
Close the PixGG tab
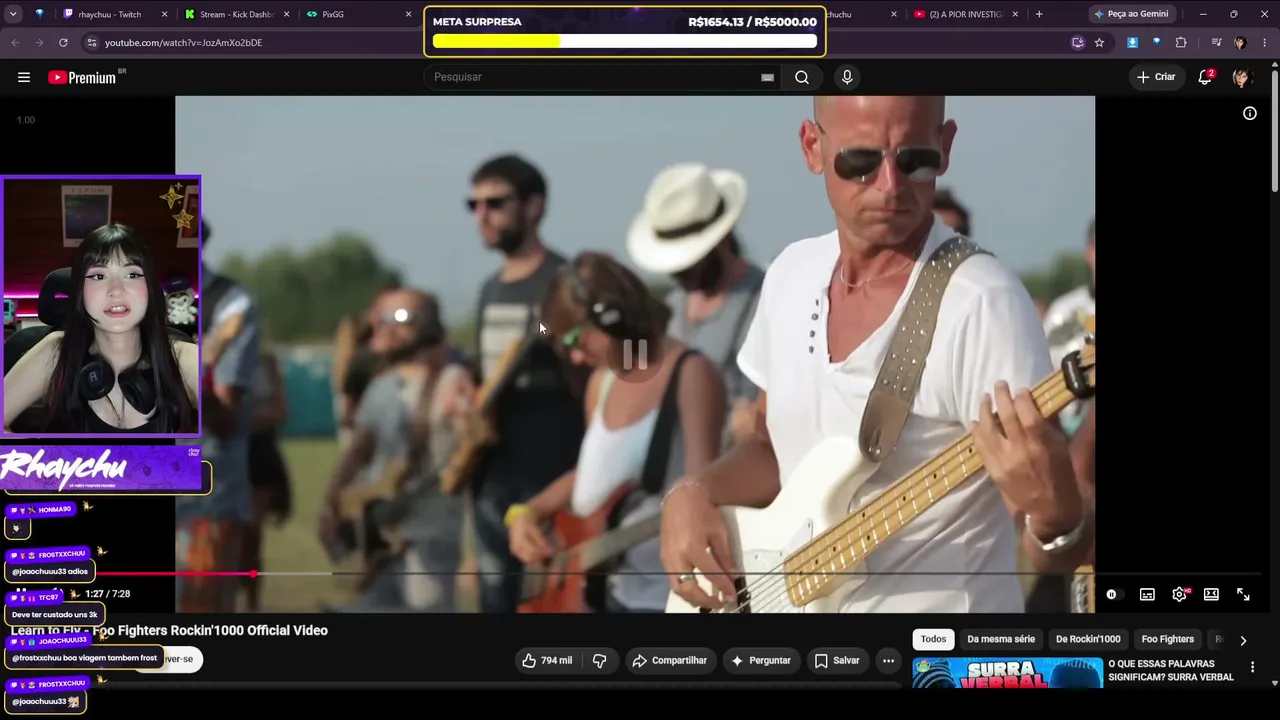point(408,14)
